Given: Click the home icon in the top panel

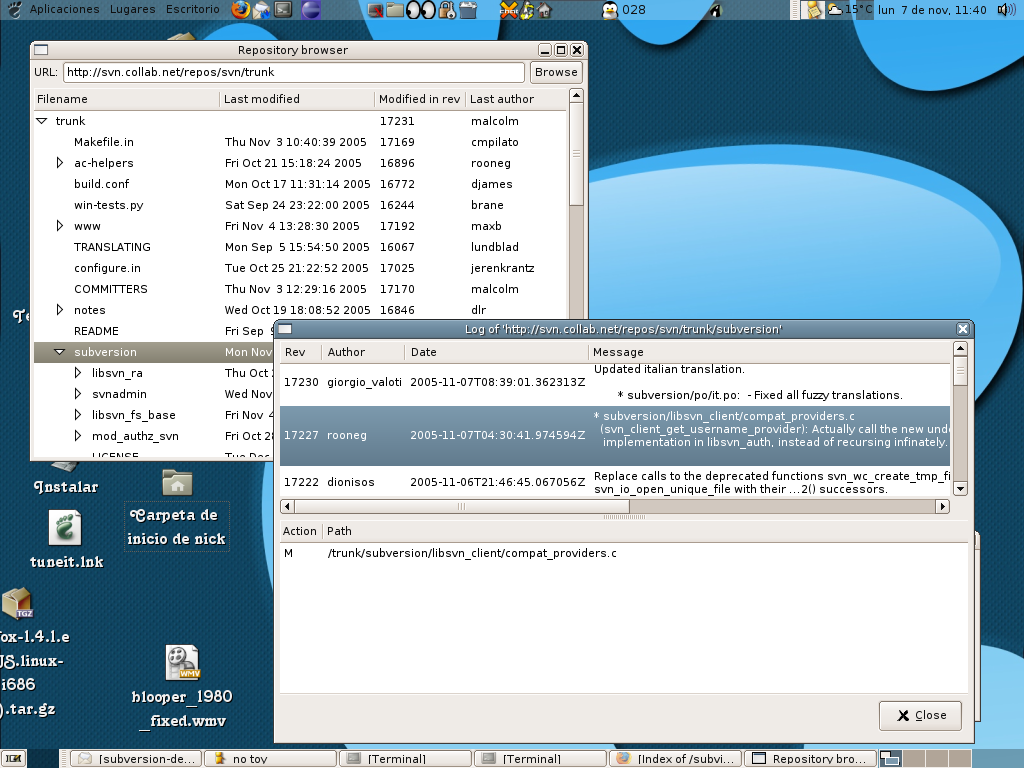Looking at the screenshot, I should (544, 10).
